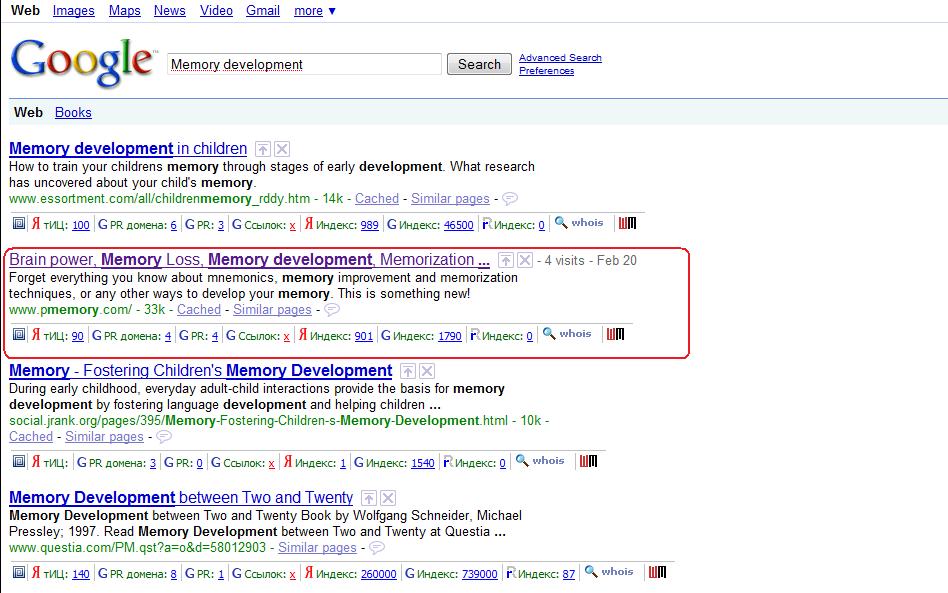The height and width of the screenshot is (593, 948).
Task: Click G Индекс value 1540
Action: pyautogui.click(x=423, y=463)
